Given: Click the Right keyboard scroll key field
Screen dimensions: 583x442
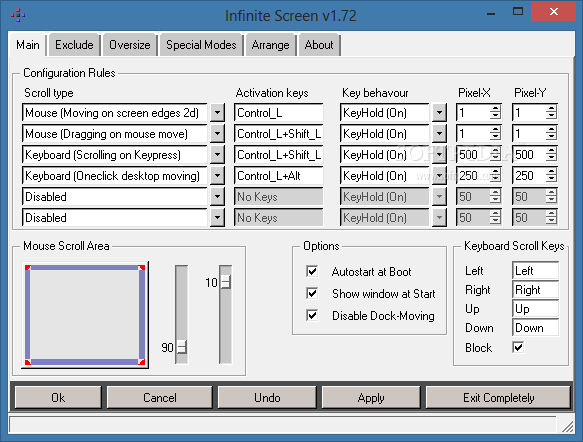Looking at the screenshot, I should pos(535,290).
